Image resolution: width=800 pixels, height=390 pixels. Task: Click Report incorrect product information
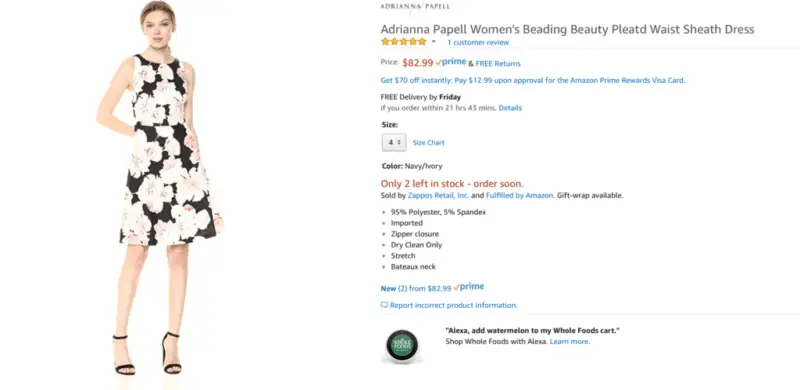point(453,305)
